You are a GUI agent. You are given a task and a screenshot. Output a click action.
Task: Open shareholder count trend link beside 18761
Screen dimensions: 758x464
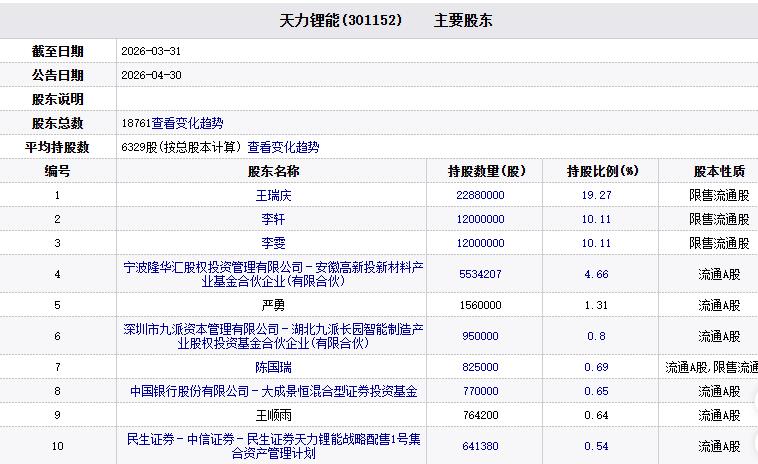coord(188,123)
